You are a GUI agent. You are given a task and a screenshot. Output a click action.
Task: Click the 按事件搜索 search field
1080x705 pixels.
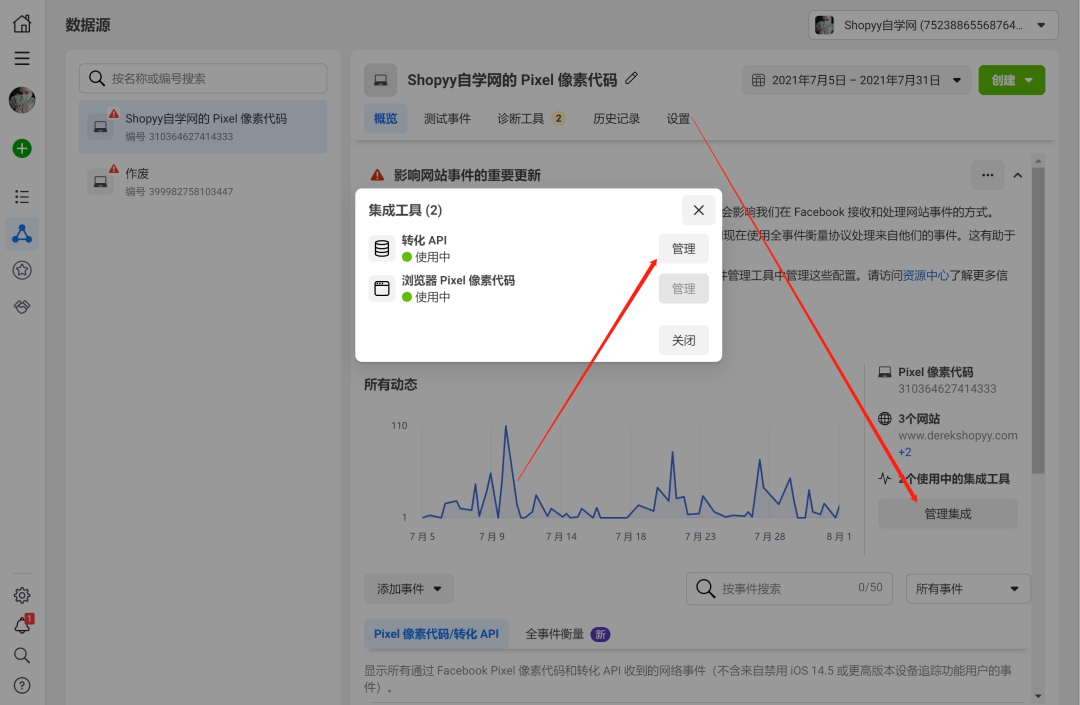(789, 589)
